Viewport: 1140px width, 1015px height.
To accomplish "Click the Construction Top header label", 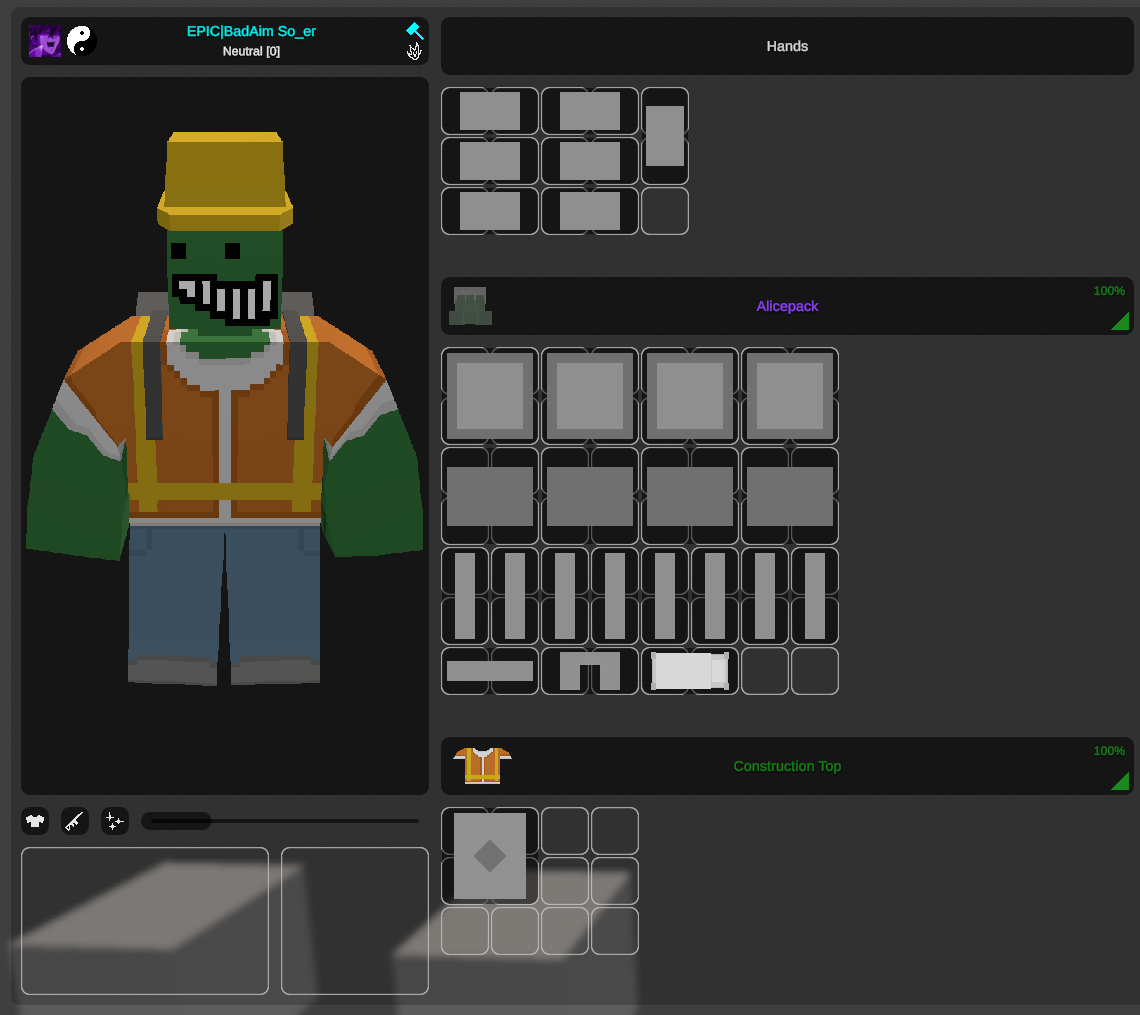I will pos(787,766).
